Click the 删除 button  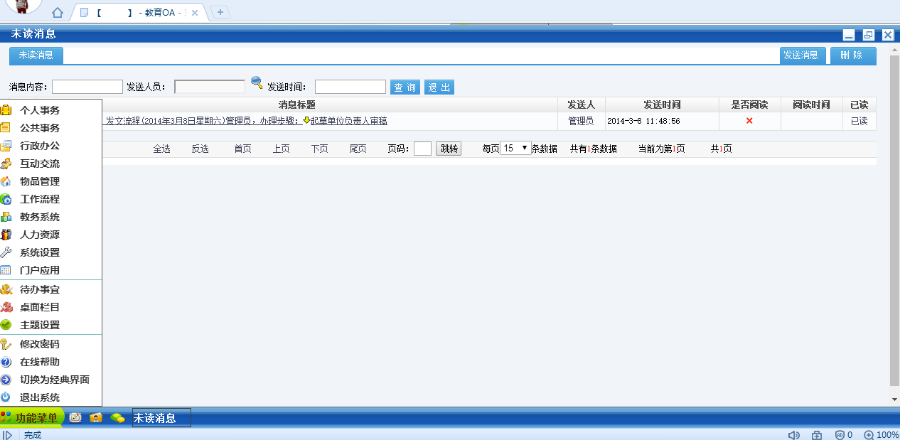pos(854,56)
